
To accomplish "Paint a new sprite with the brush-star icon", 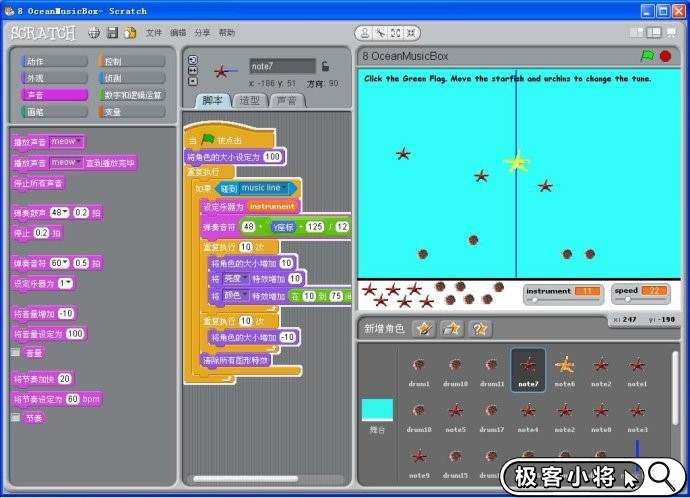I will tap(424, 328).
